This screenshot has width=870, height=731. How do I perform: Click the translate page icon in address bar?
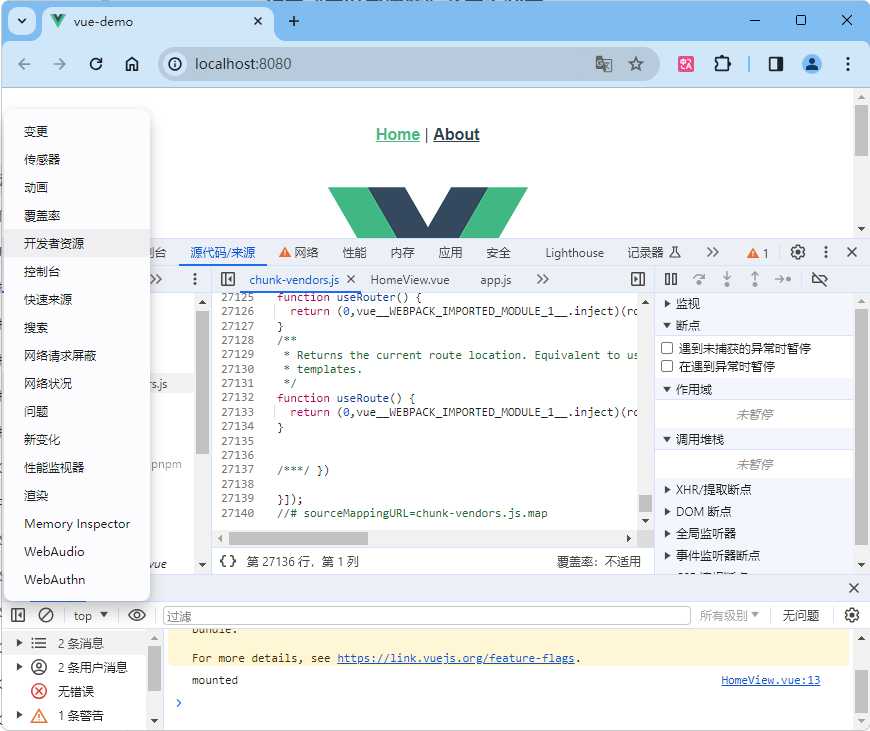(x=604, y=64)
